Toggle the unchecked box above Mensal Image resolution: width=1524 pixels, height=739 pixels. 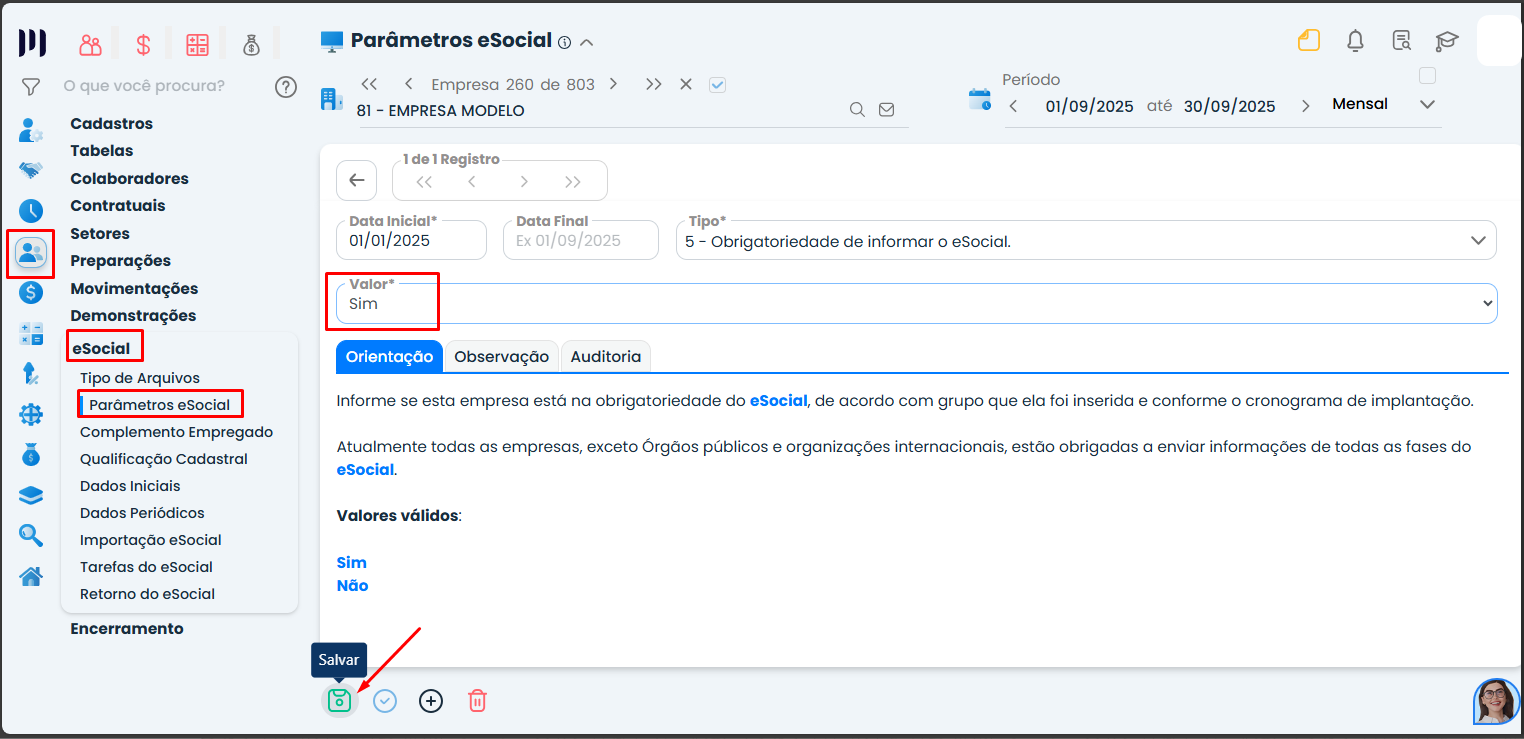point(1427,76)
